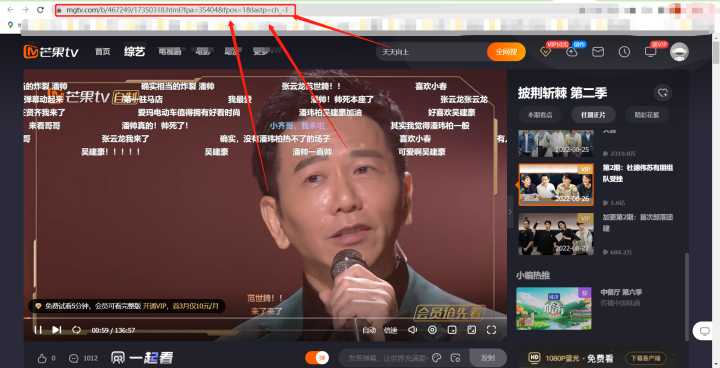This screenshot has height=368, width=720.
Task: Click the 发送 danmaku send button
Action: (488, 358)
